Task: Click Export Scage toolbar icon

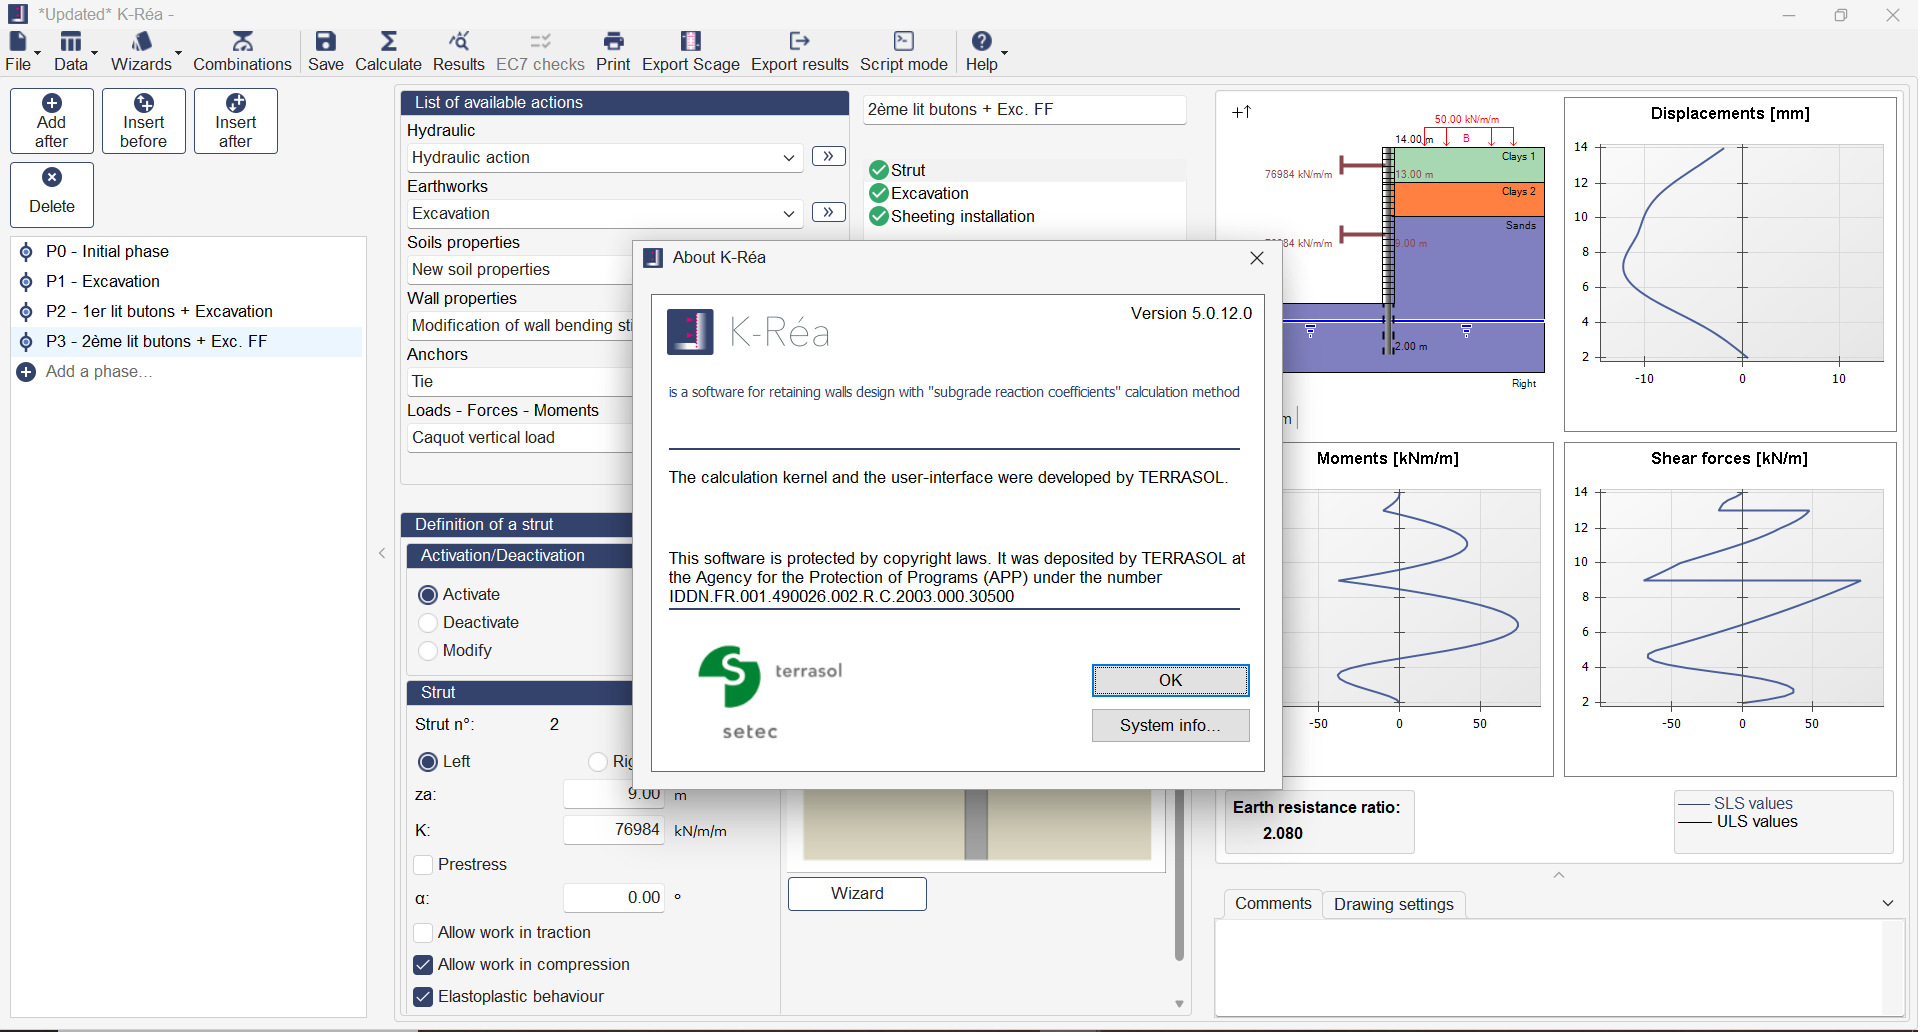Action: (690, 42)
